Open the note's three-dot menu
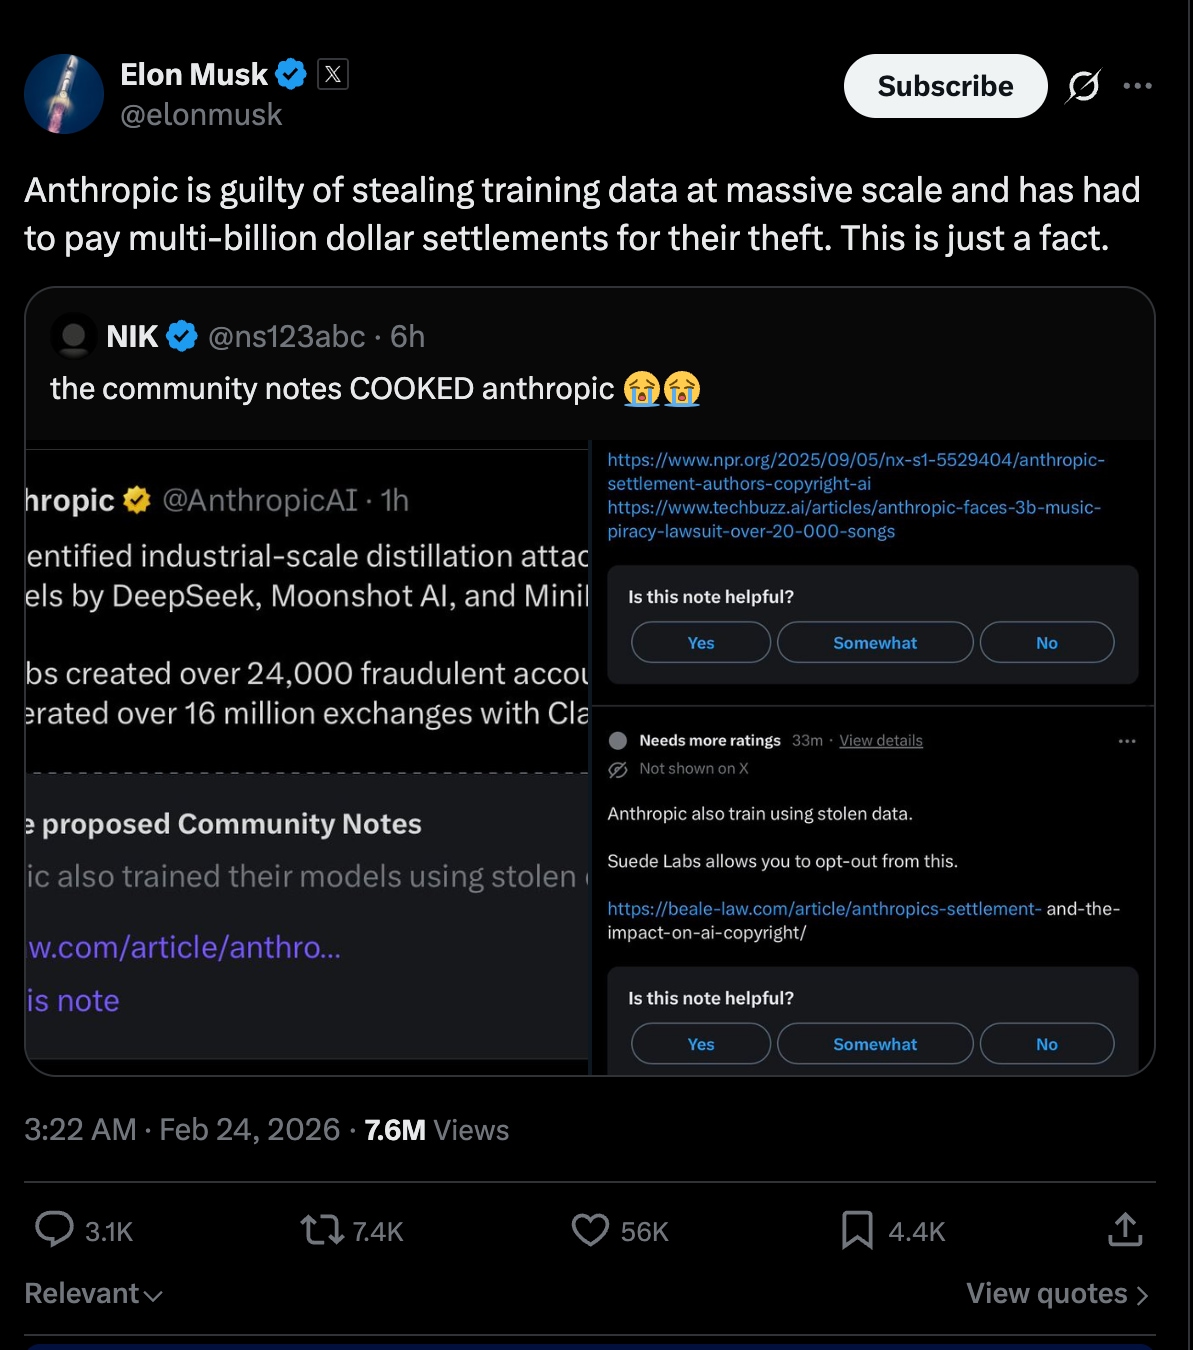 (x=1127, y=741)
